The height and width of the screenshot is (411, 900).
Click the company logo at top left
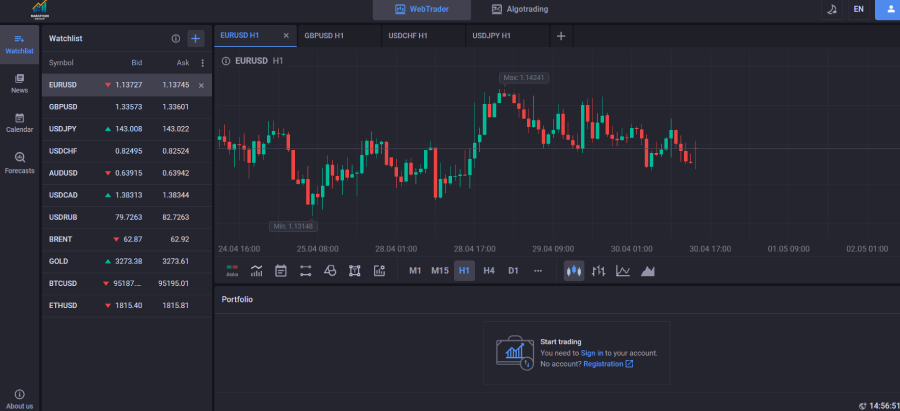click(x=40, y=8)
